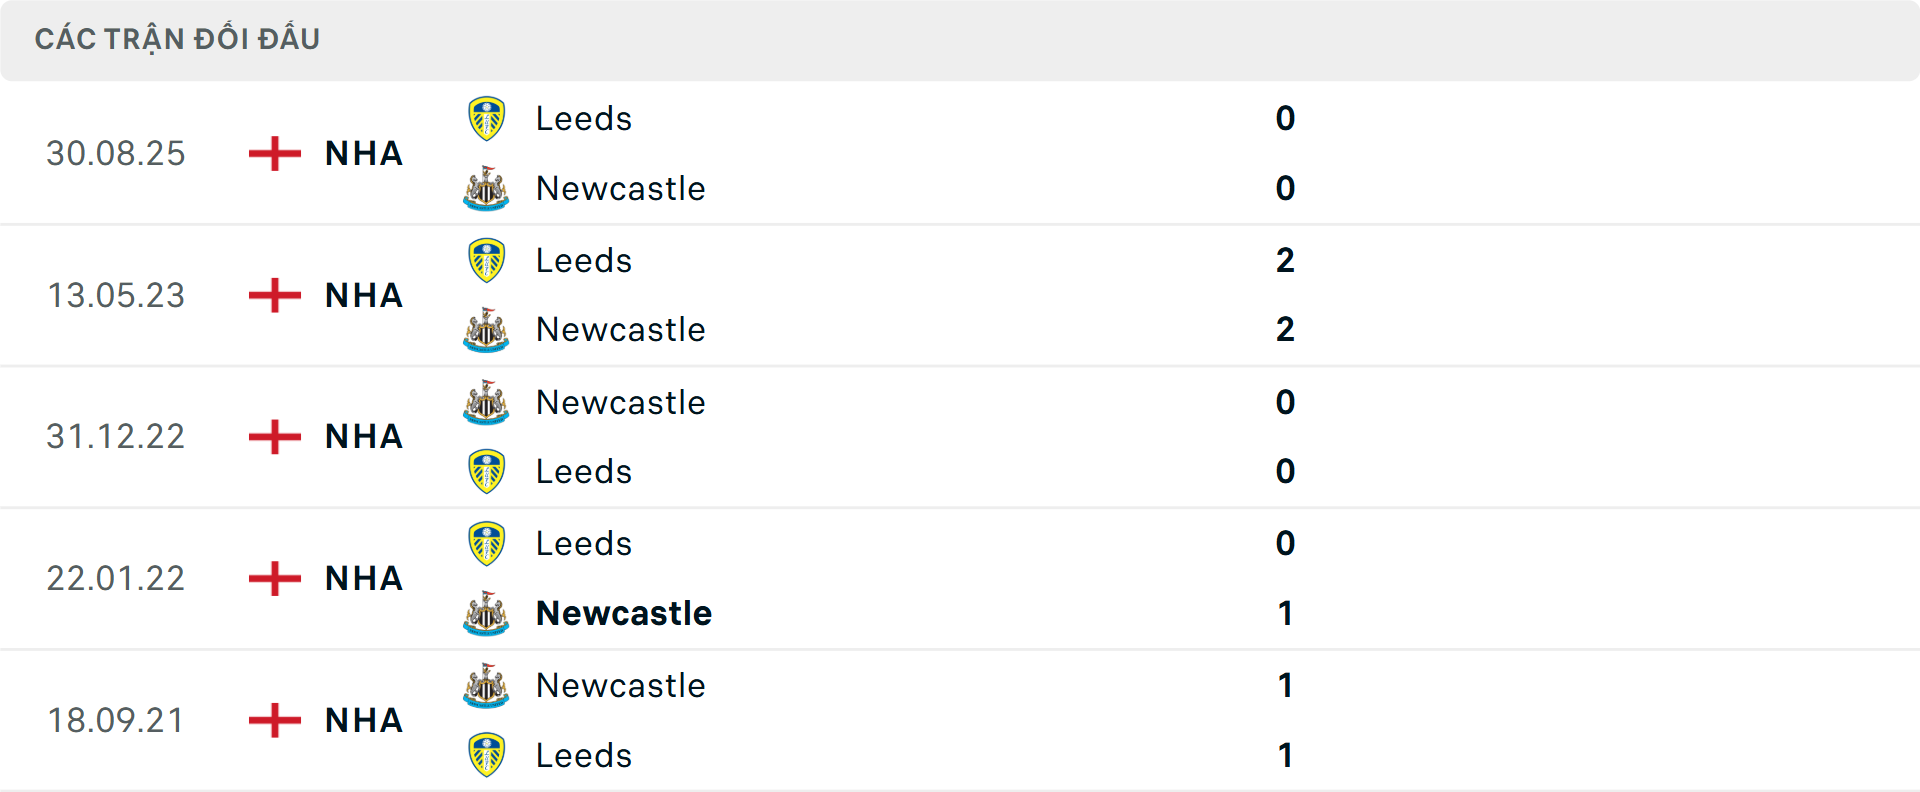Click the Leeds club crest in the 30.08.25 match
Image resolution: width=1920 pixels, height=792 pixels.
tap(486, 117)
